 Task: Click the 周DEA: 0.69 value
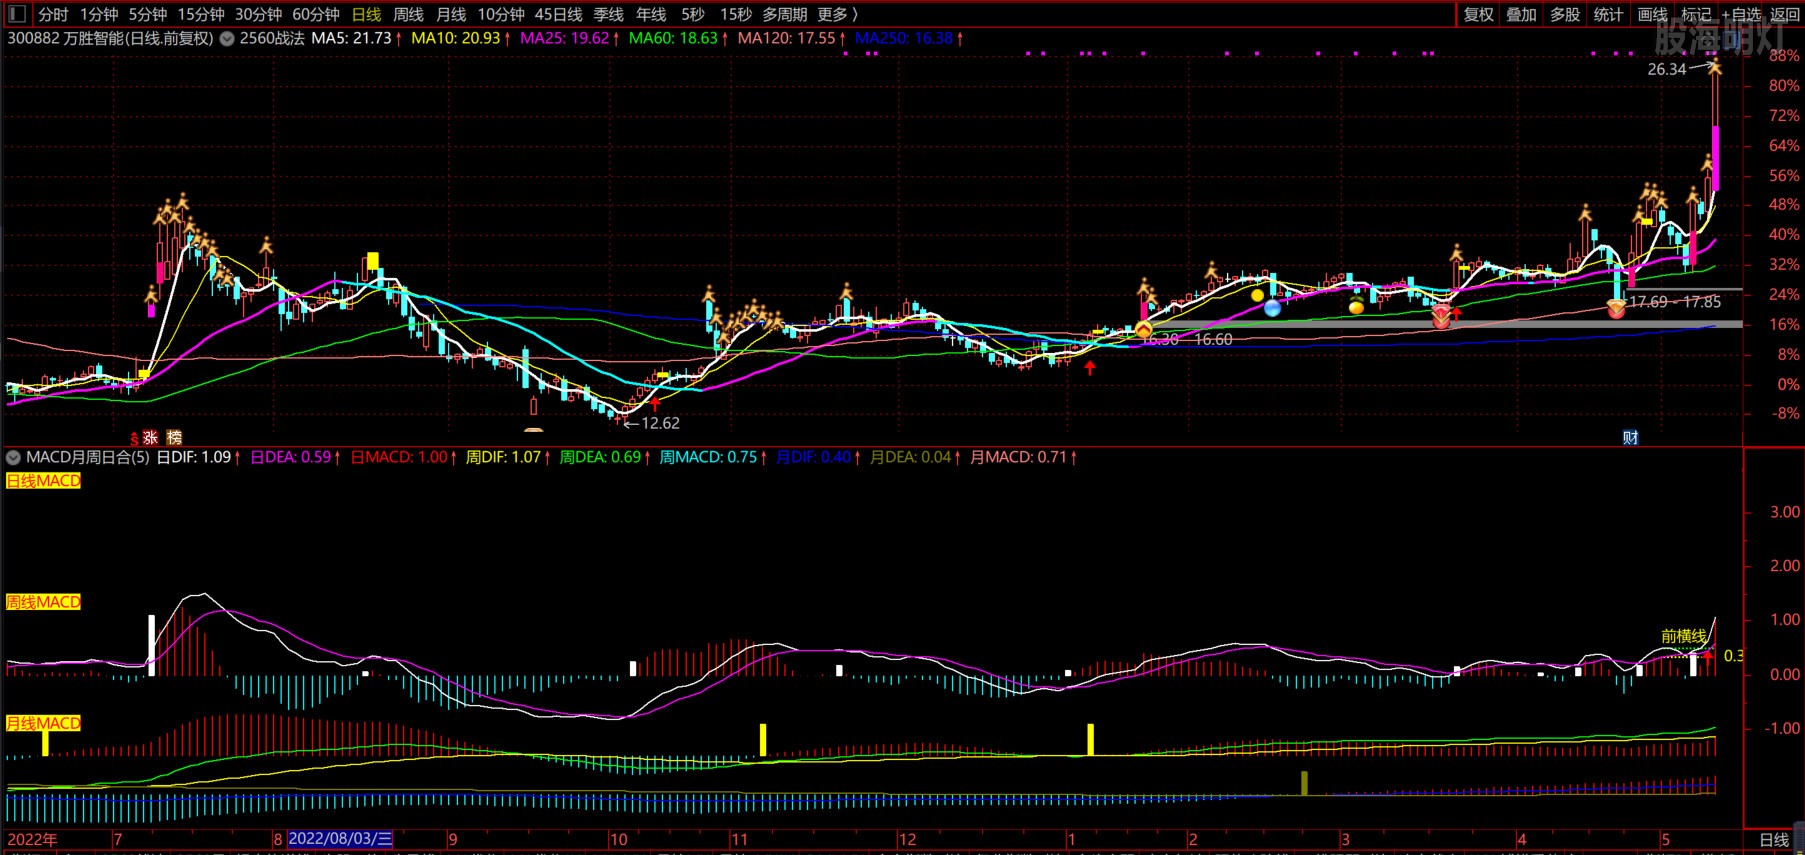(600, 457)
